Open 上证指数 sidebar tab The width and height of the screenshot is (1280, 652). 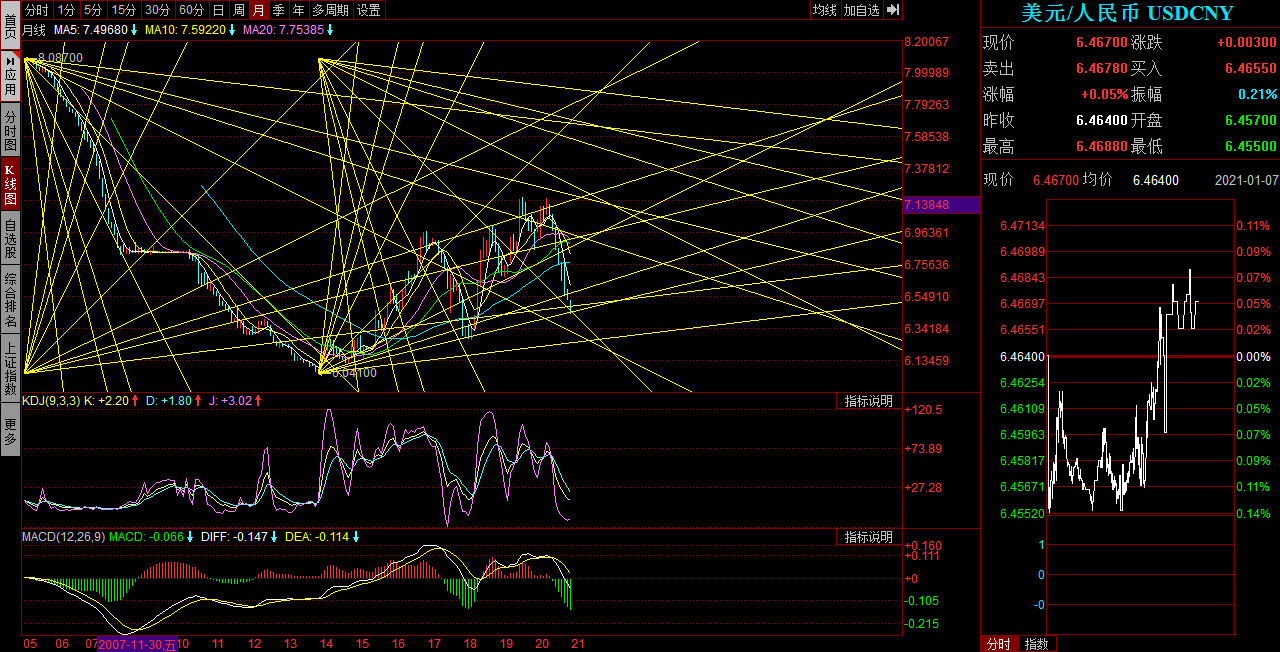10,367
